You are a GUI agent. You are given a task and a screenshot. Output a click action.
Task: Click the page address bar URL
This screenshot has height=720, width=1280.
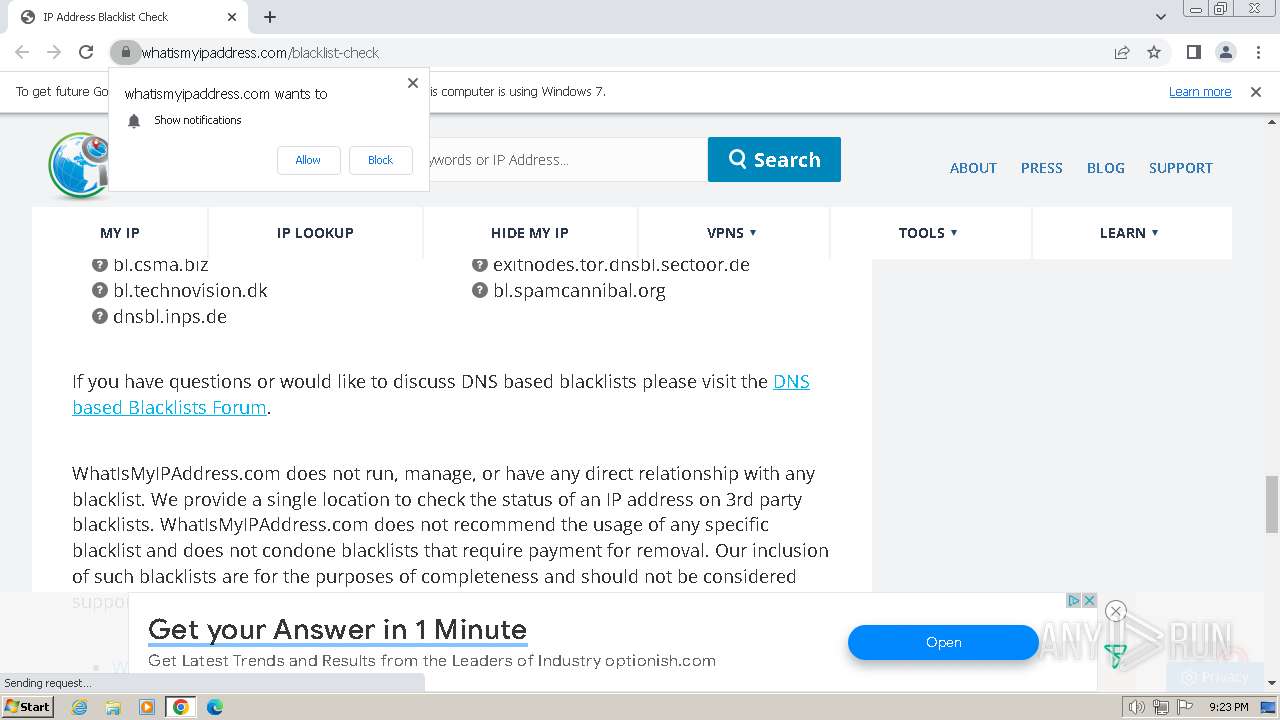click(x=260, y=52)
